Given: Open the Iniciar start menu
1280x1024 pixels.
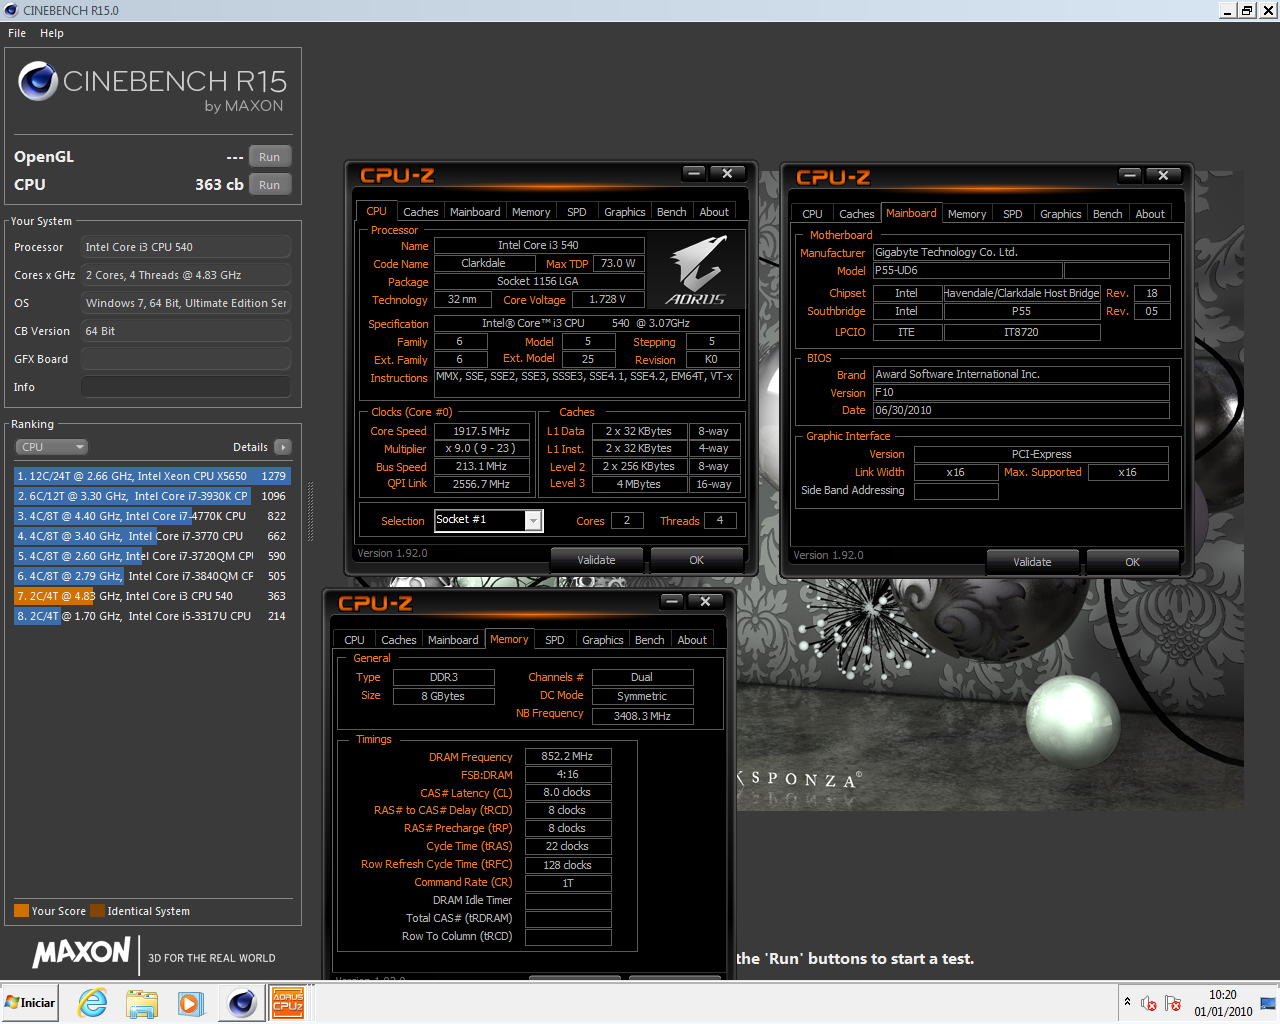Looking at the screenshot, I should [30, 1002].
